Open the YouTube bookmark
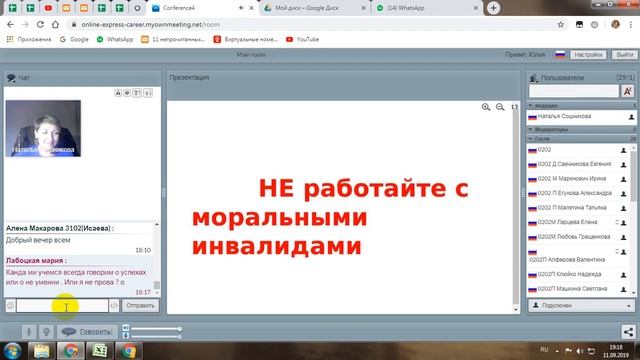The height and width of the screenshot is (360, 640). click(x=302, y=39)
